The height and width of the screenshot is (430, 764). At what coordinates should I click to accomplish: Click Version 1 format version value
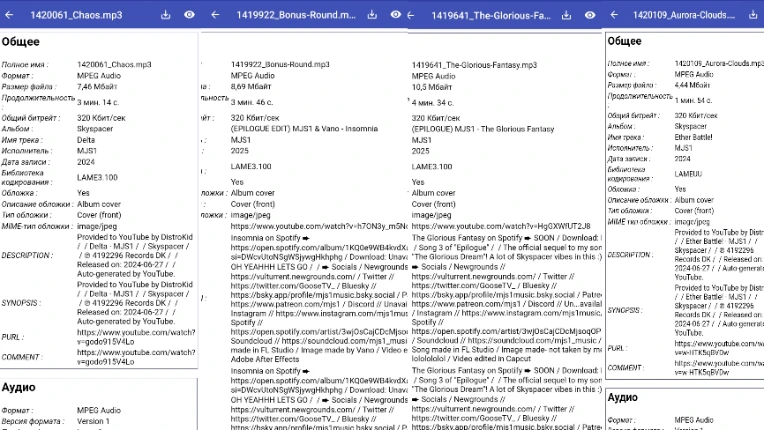tap(93, 421)
